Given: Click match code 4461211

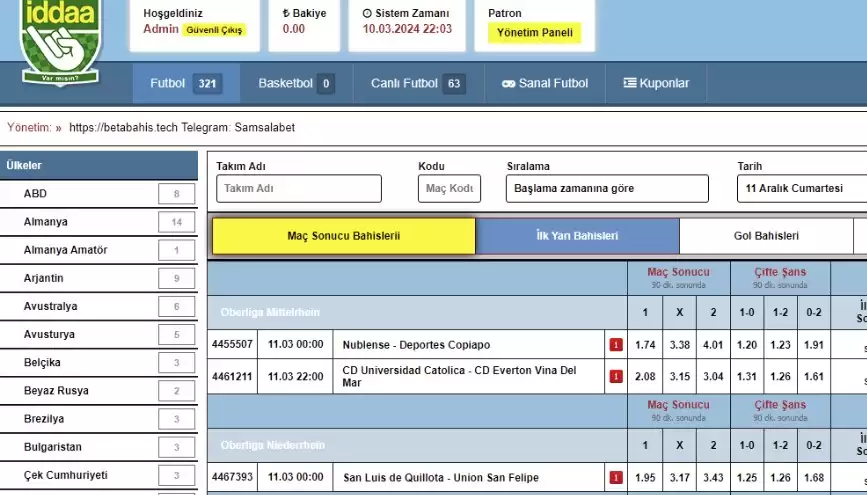Looking at the screenshot, I should [x=232, y=377].
